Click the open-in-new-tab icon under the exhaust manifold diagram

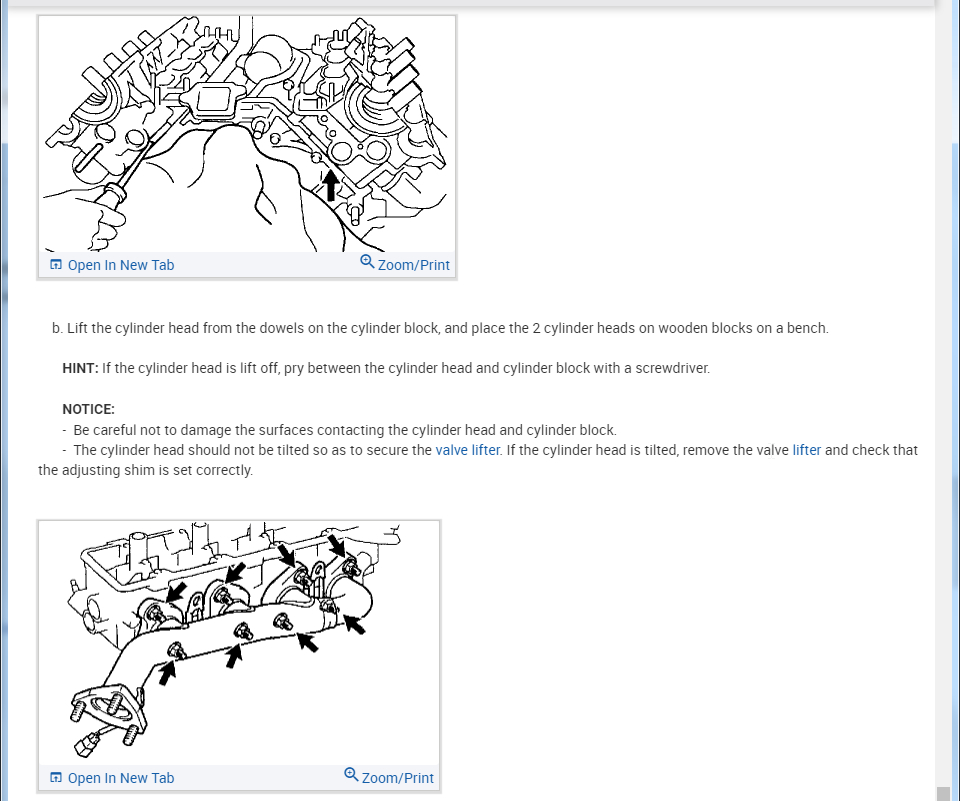pos(56,777)
